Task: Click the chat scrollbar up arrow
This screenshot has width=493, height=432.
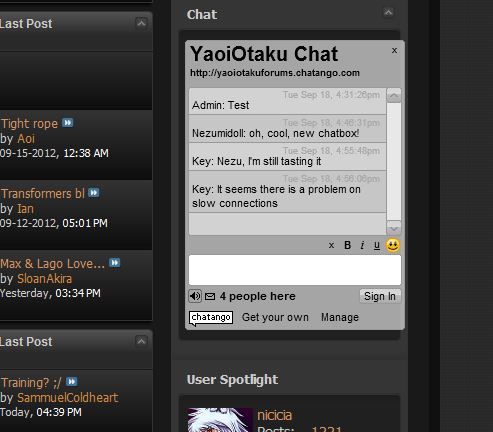Action: [x=394, y=96]
